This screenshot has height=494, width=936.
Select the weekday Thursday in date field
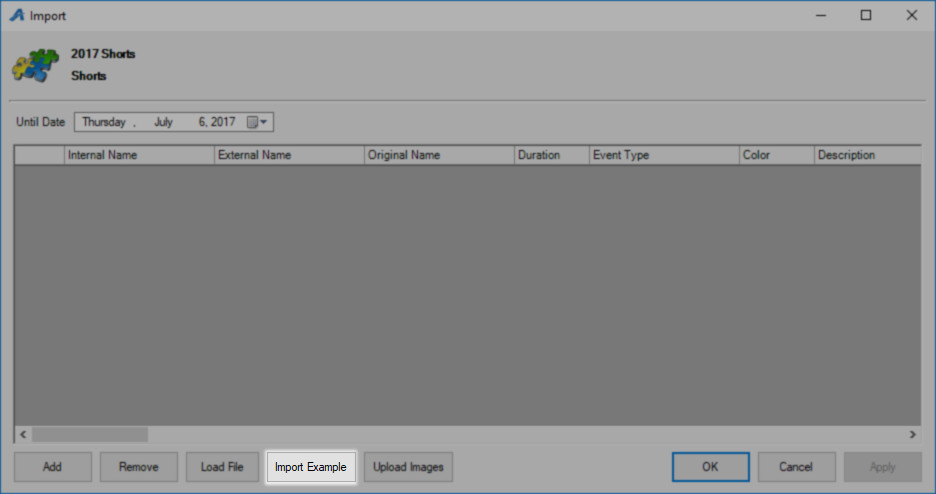(104, 122)
